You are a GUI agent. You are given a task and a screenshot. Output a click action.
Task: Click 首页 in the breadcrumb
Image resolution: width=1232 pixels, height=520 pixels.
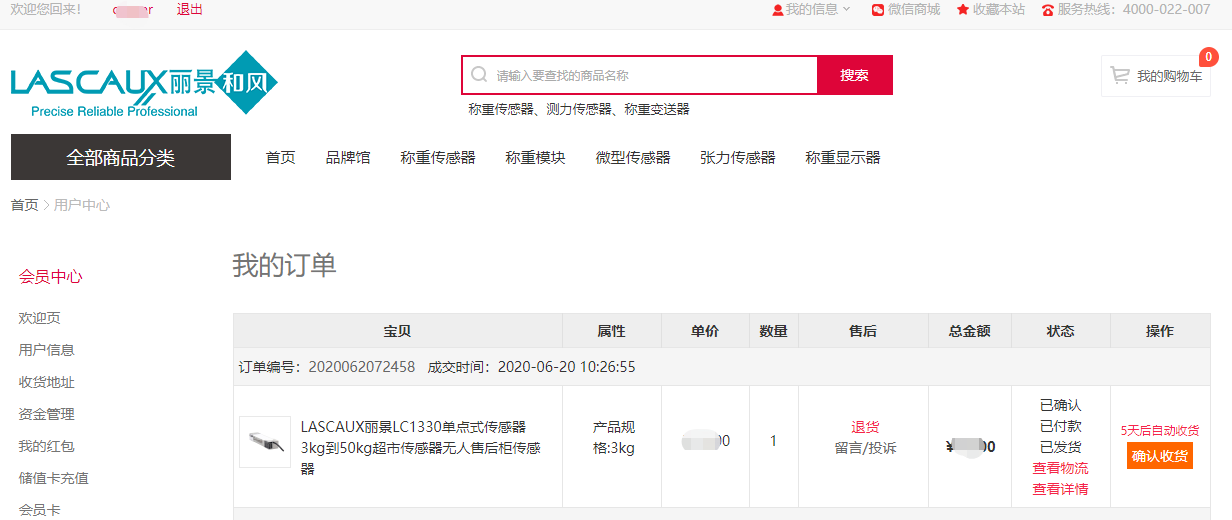24,205
